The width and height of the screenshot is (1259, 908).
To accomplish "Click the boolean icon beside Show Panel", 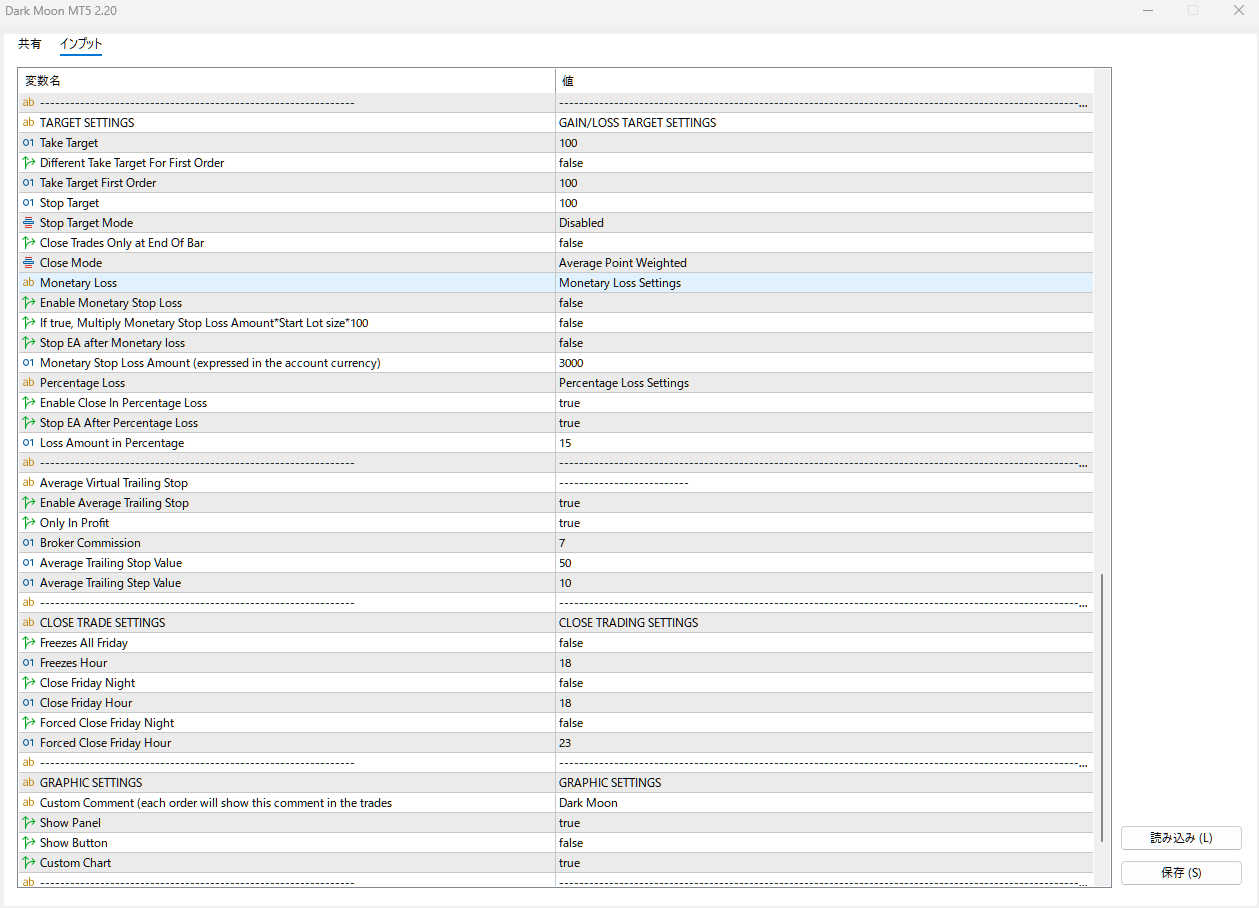I will tap(28, 823).
